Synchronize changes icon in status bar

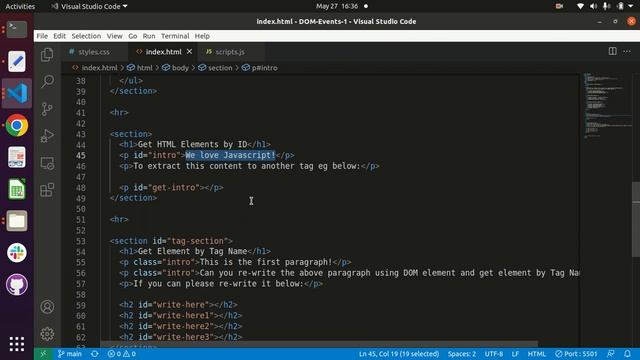point(95,354)
